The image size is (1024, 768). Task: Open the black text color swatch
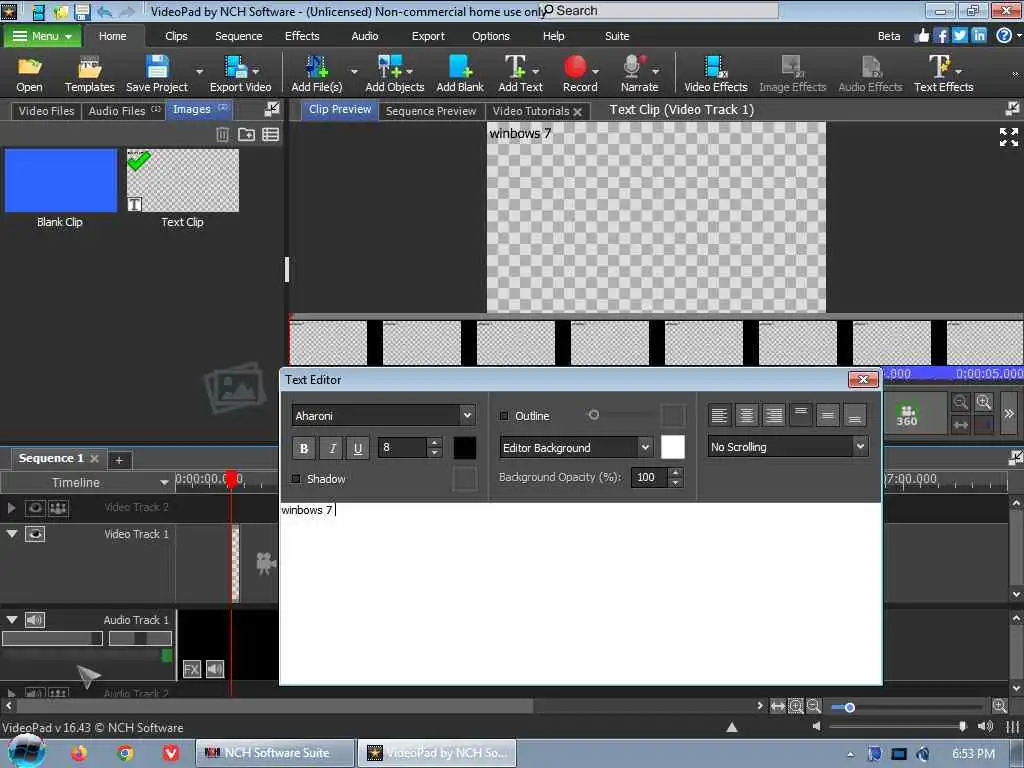point(464,448)
